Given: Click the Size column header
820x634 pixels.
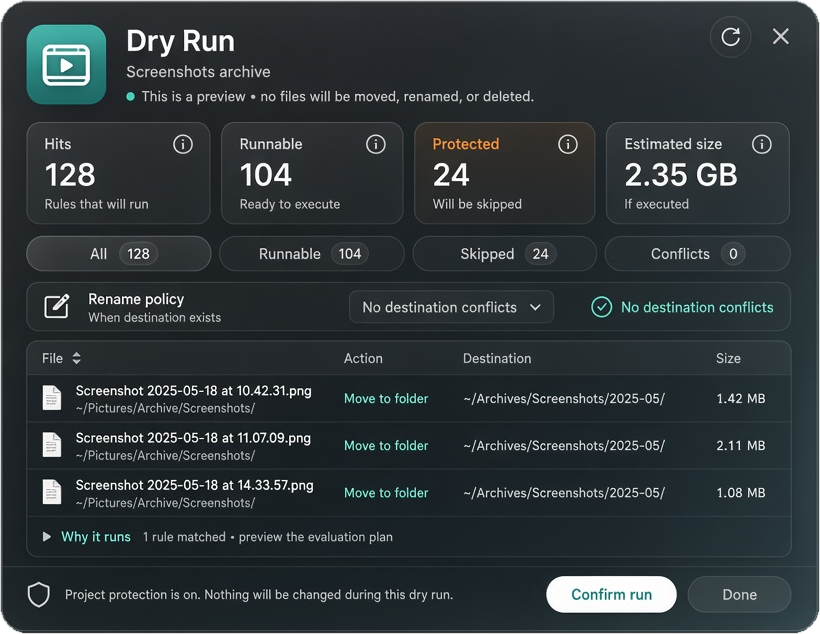Looking at the screenshot, I should (728, 358).
